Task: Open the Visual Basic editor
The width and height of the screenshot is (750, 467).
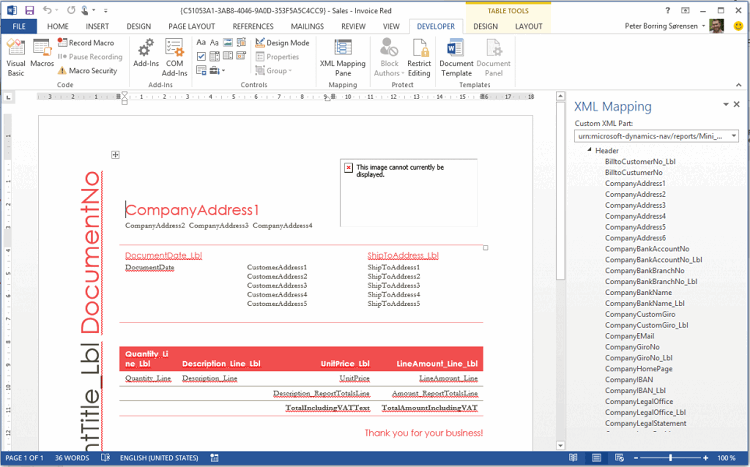Action: [x=15, y=55]
